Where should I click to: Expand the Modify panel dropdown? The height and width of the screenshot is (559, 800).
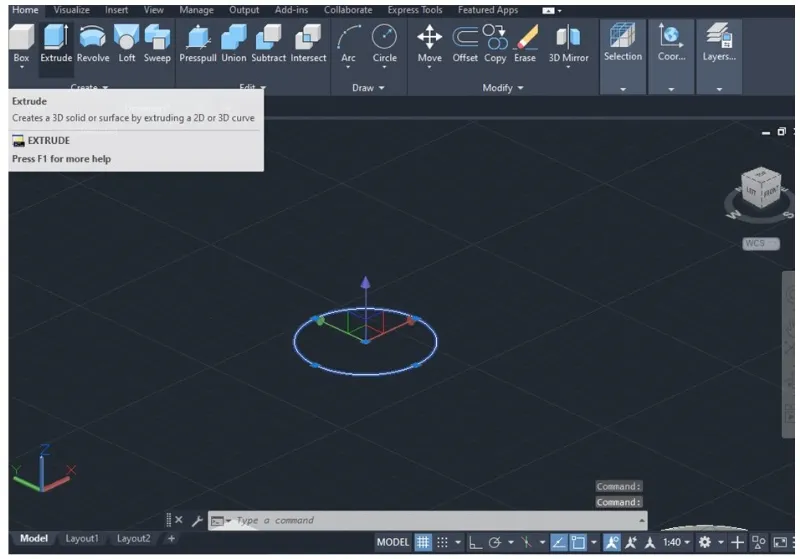click(x=503, y=88)
